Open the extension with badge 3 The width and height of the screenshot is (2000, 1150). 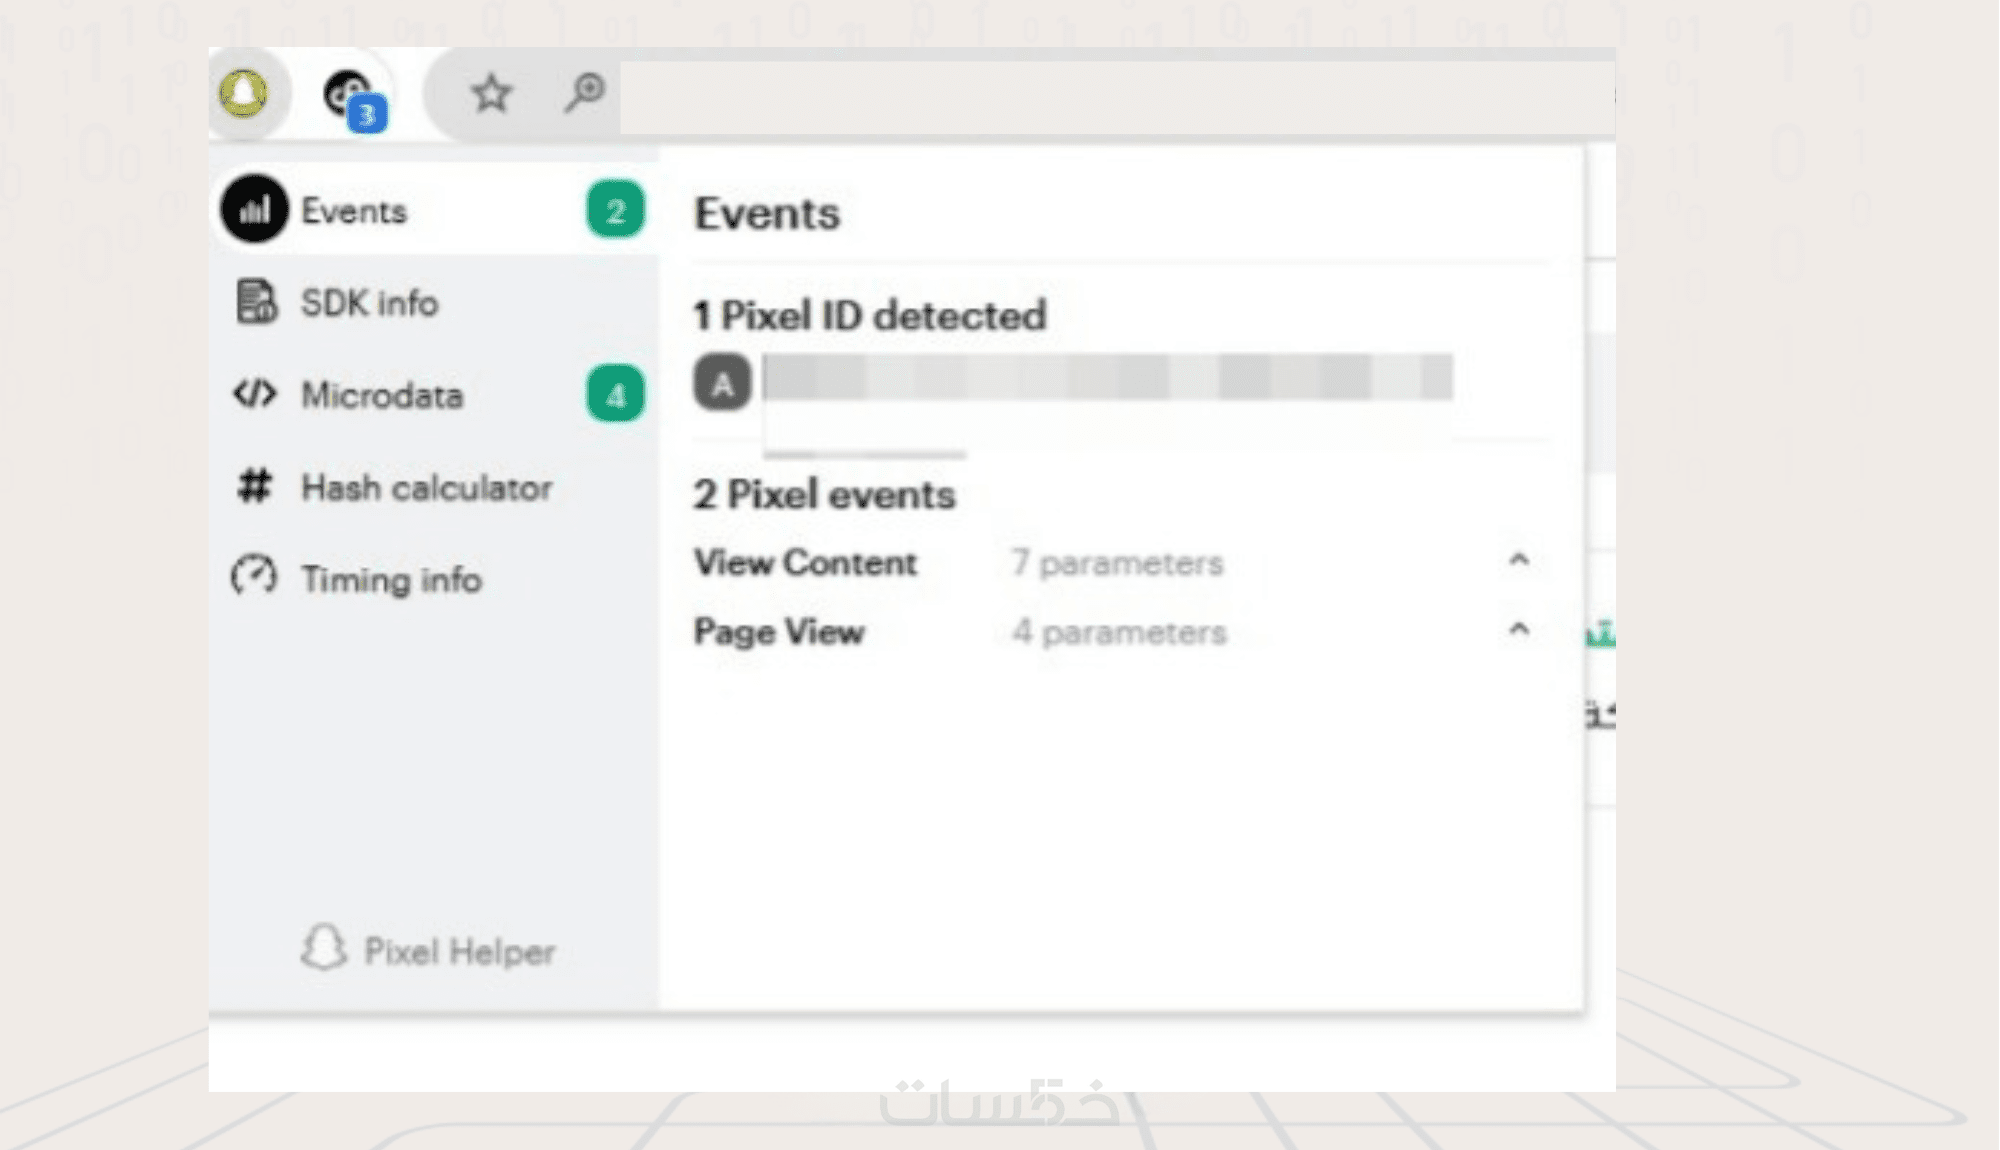click(350, 97)
